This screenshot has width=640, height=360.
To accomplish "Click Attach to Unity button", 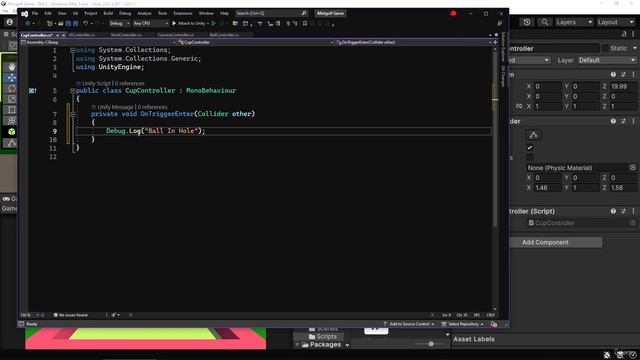I will tap(189, 24).
